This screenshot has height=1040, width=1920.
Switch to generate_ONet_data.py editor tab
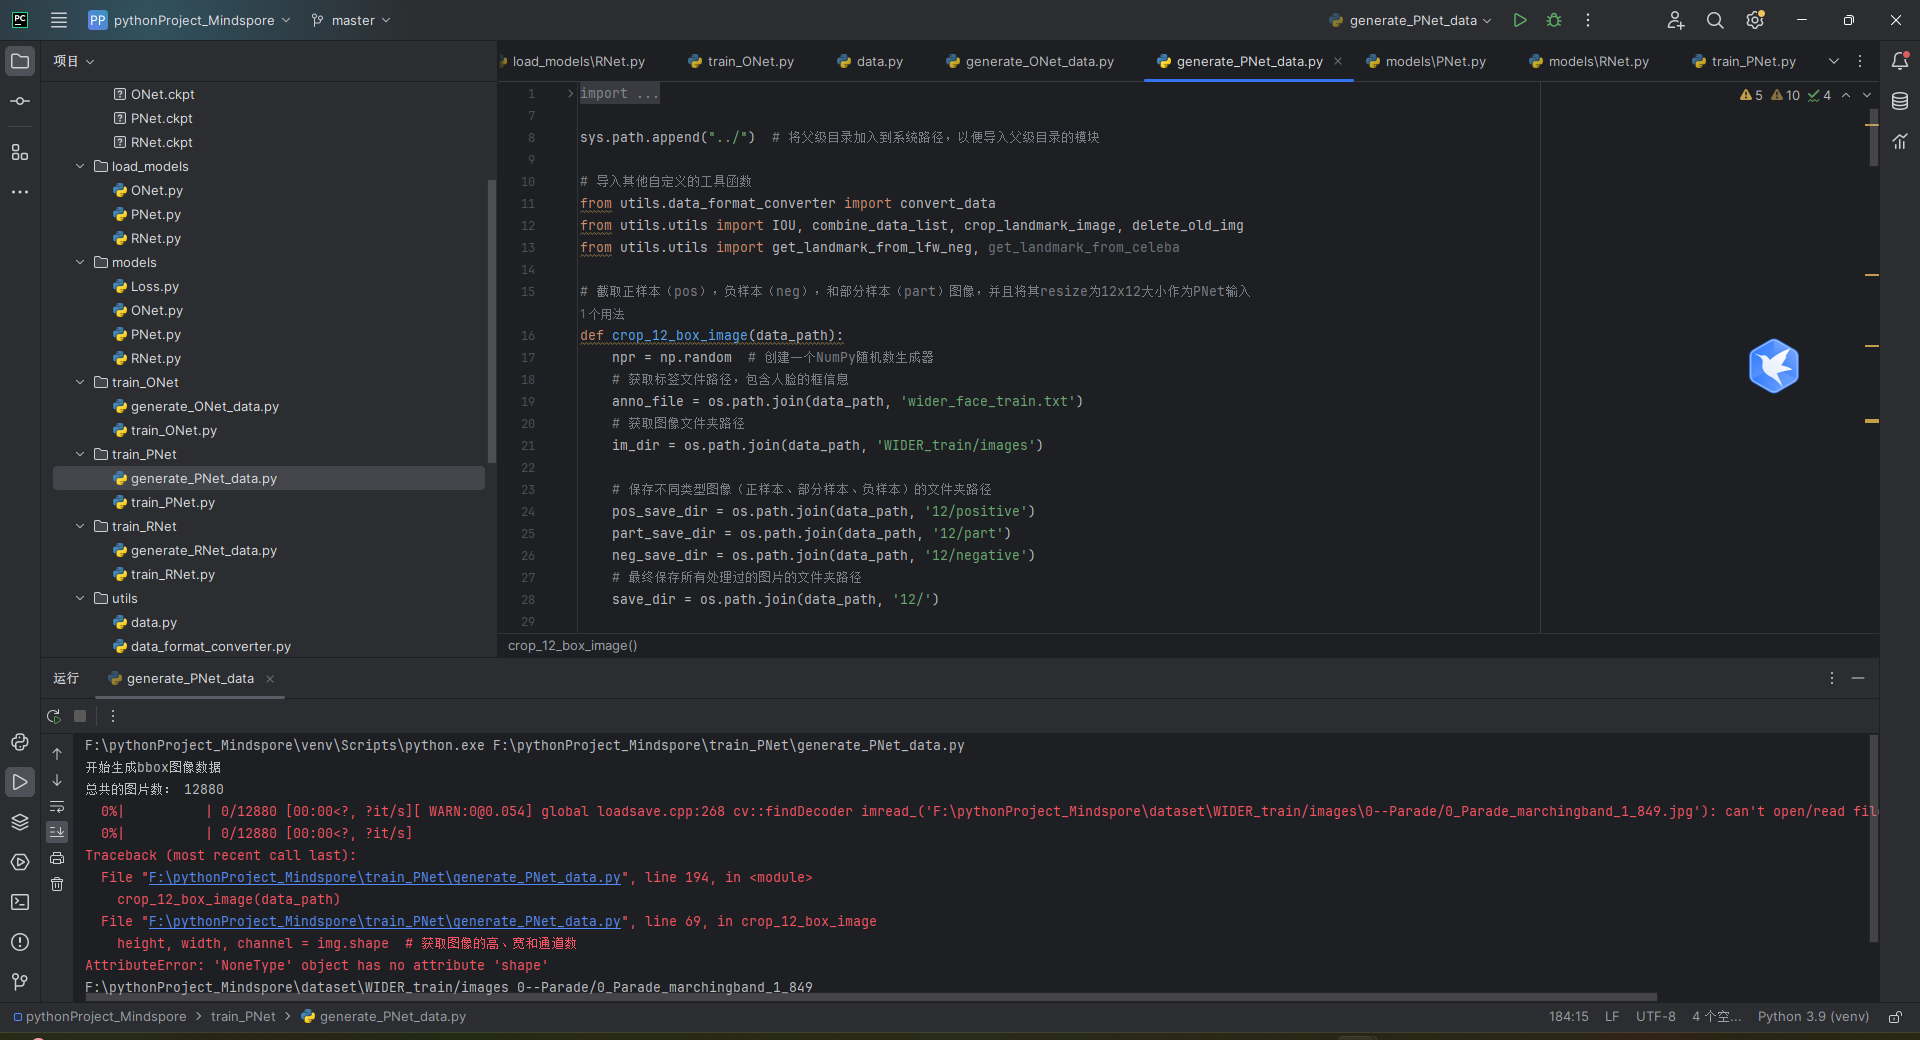[1030, 61]
